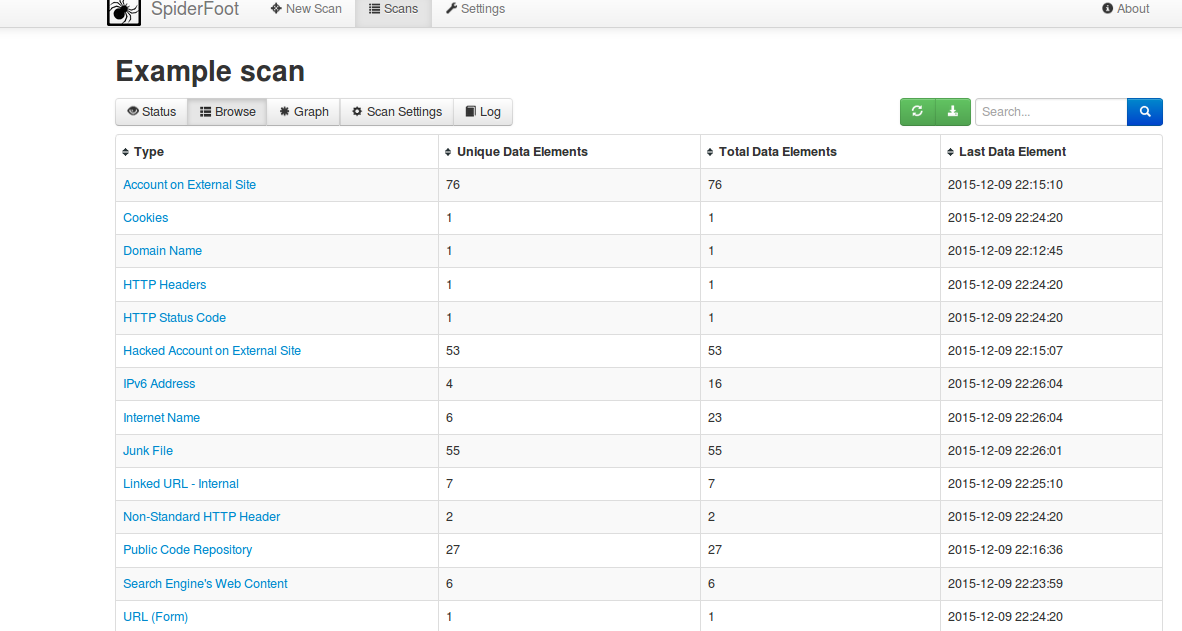This screenshot has height=631, width=1182.
Task: Click timestamp 2015-12-09 22:15:07
Action: [1005, 351]
